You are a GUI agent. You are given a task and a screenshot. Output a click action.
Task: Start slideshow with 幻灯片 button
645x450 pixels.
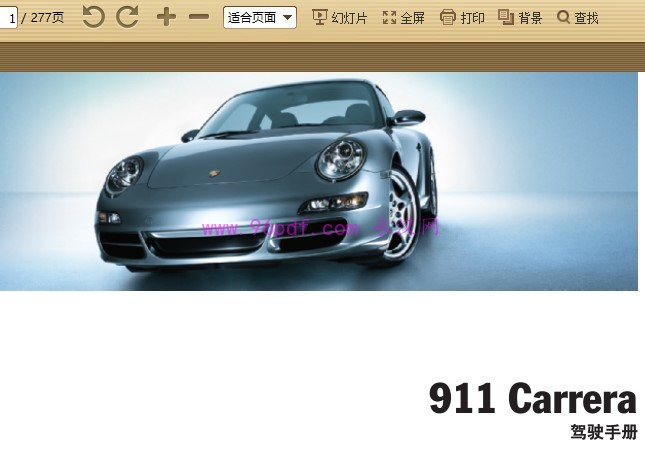(339, 17)
